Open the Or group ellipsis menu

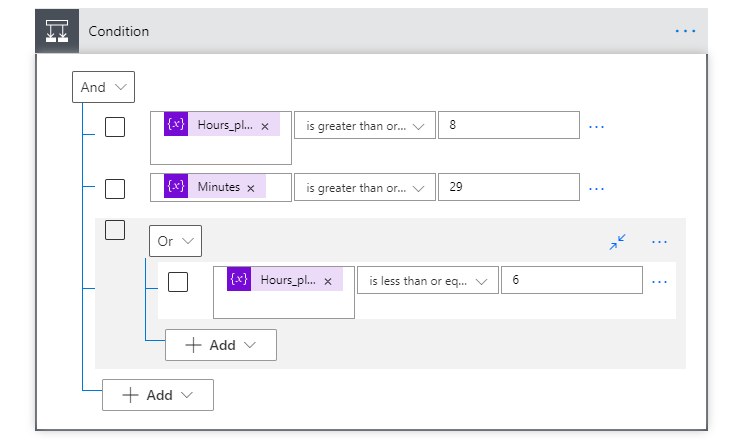(660, 242)
